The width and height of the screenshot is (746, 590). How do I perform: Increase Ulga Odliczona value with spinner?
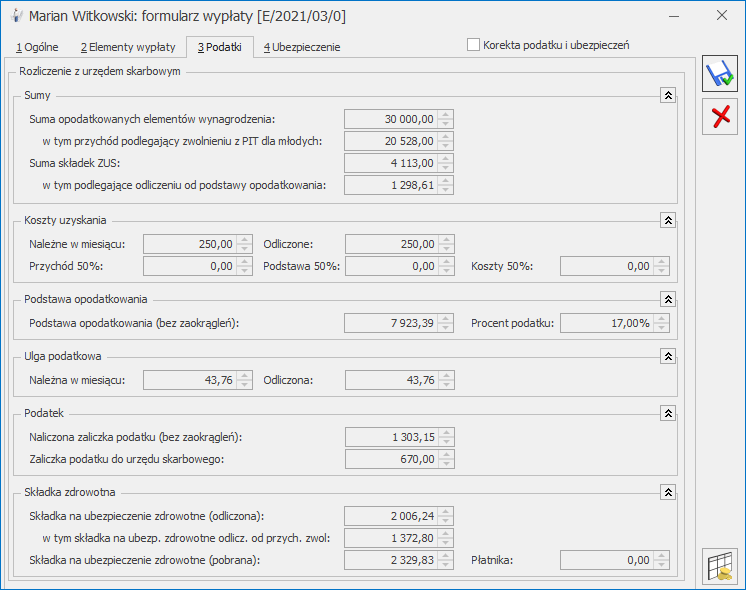(x=446, y=376)
